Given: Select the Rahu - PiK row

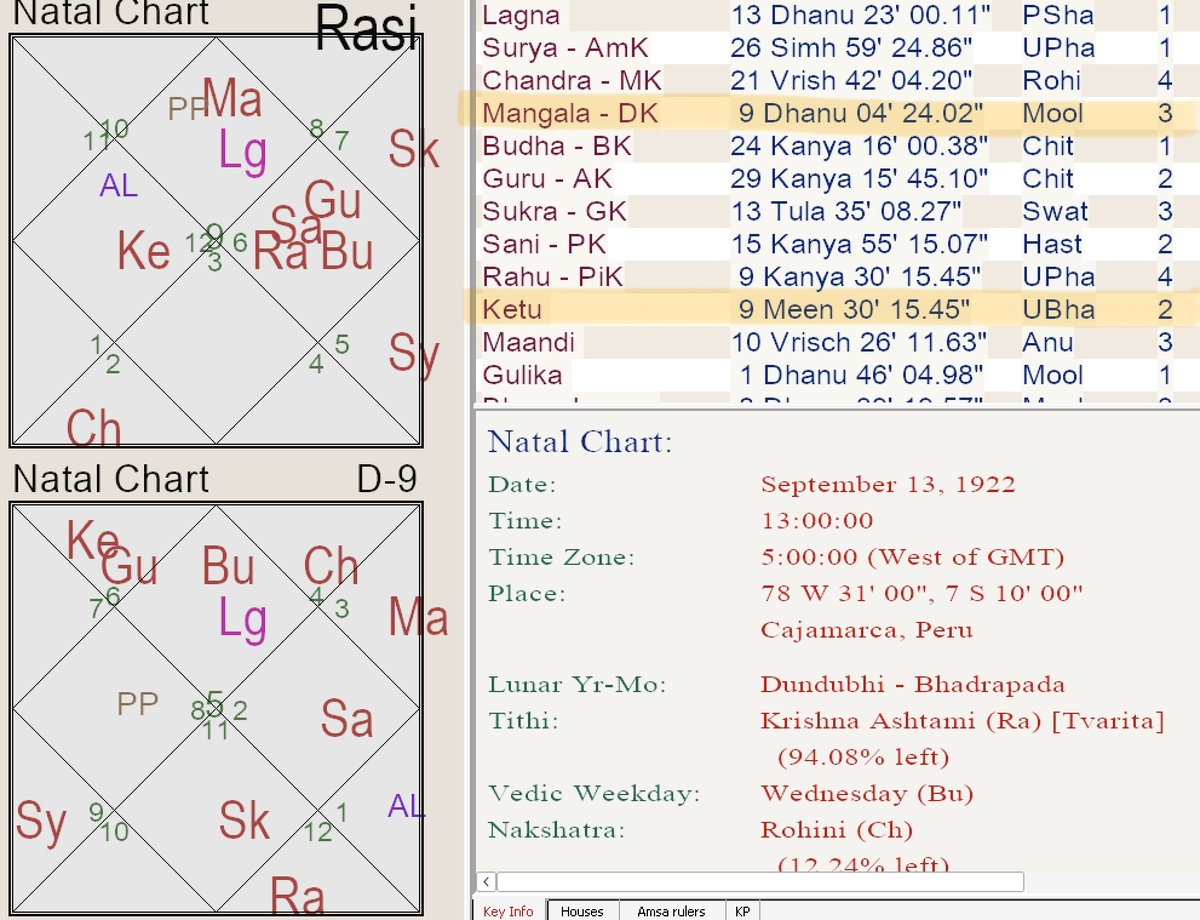Looking at the screenshot, I should point(835,277).
